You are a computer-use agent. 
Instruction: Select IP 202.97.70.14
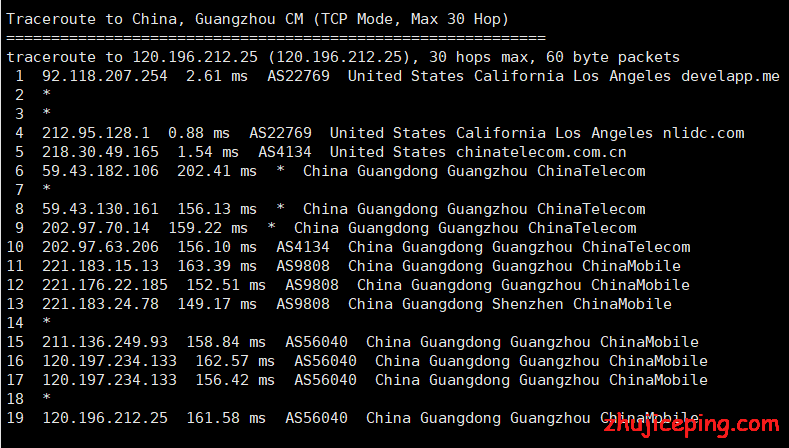click(96, 228)
